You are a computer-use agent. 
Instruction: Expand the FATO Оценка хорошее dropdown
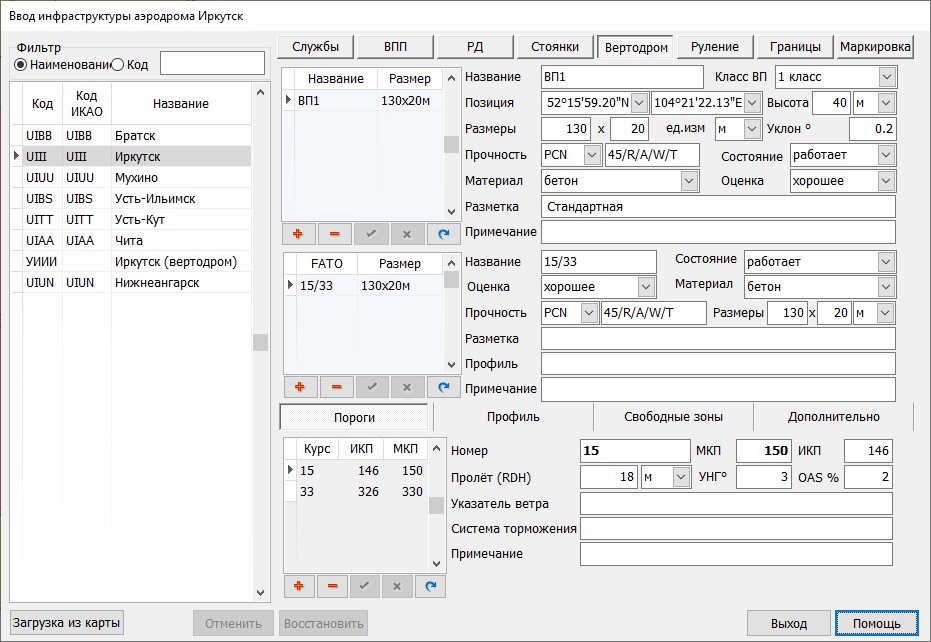tap(645, 287)
